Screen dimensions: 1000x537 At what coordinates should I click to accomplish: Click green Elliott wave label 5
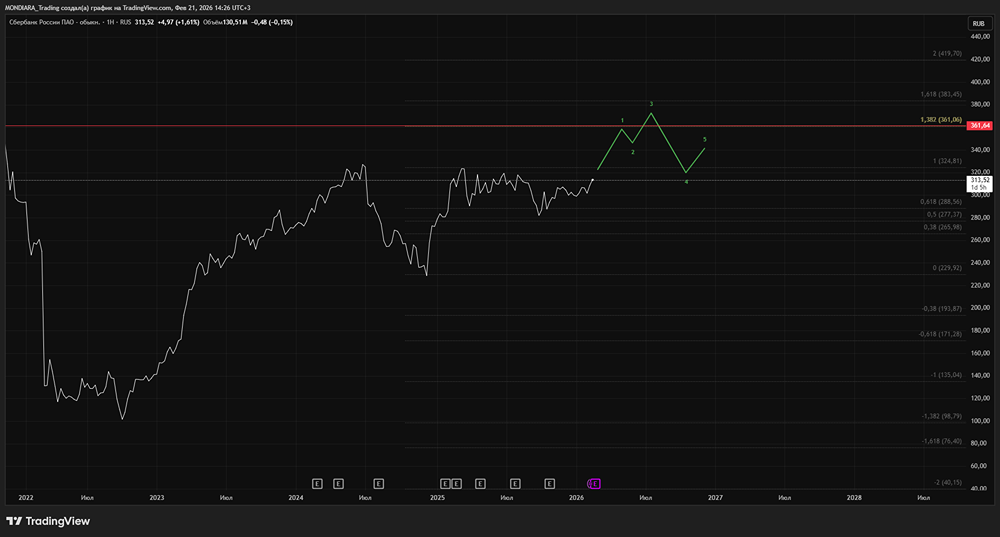pyautogui.click(x=705, y=140)
